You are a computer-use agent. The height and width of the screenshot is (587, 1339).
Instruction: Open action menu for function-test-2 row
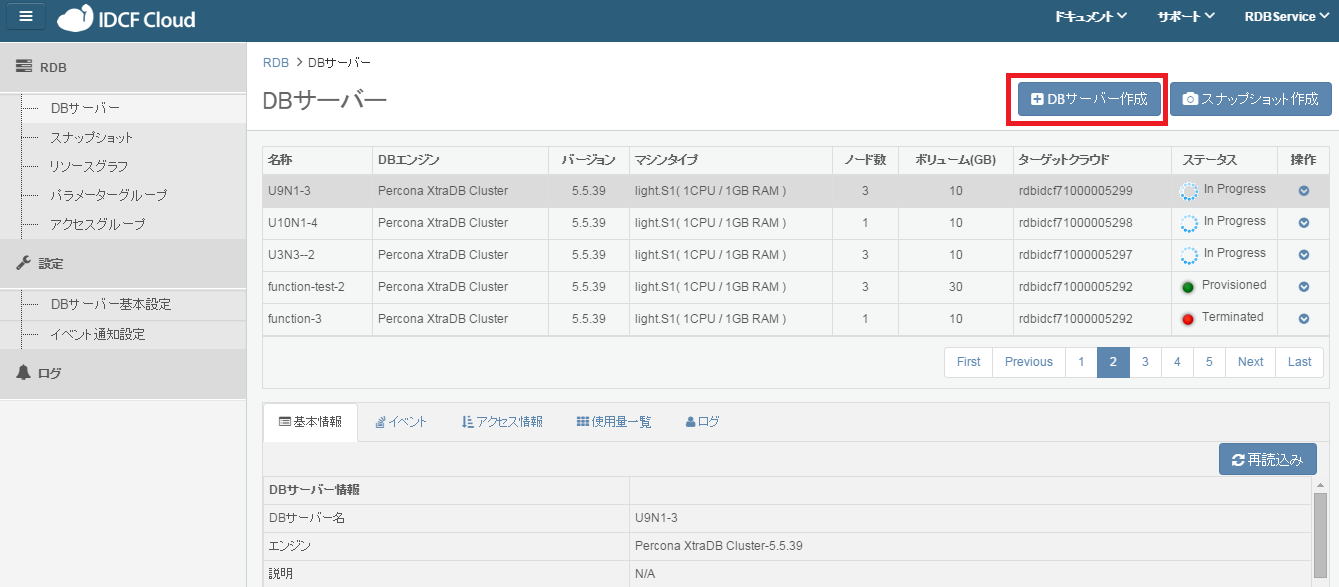coord(1304,287)
